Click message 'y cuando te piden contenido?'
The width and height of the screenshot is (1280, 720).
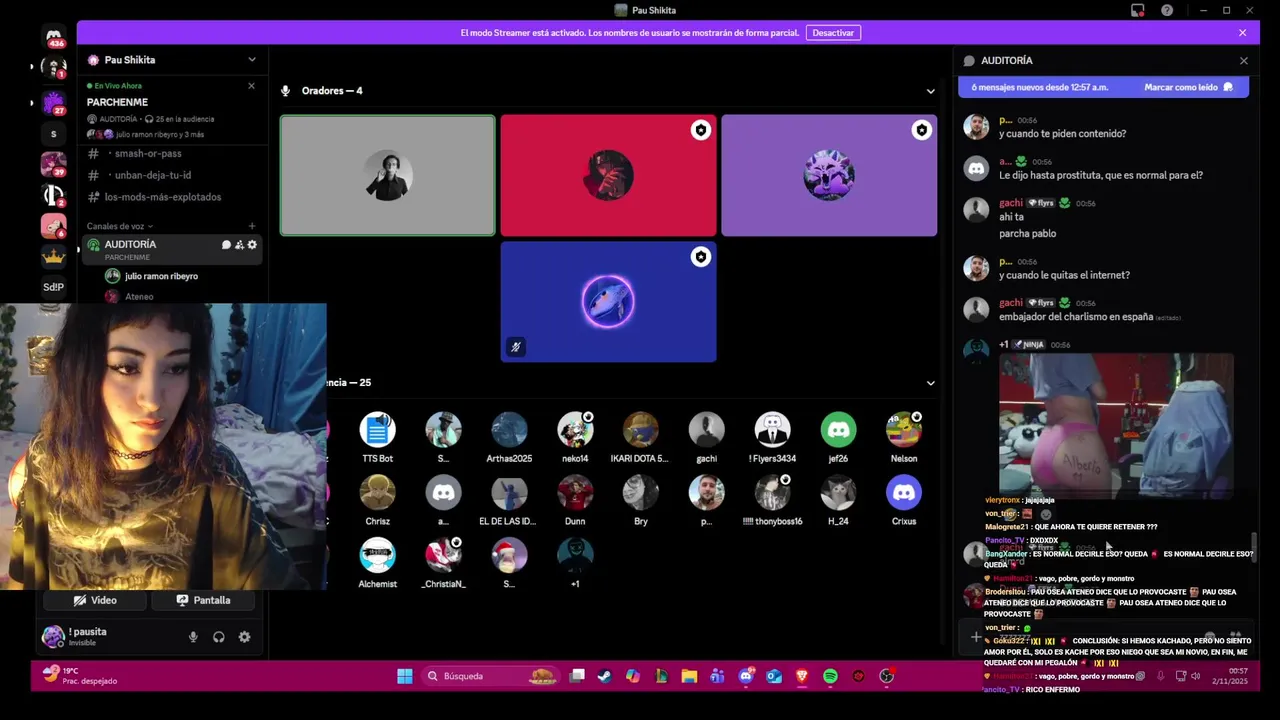pos(1062,134)
